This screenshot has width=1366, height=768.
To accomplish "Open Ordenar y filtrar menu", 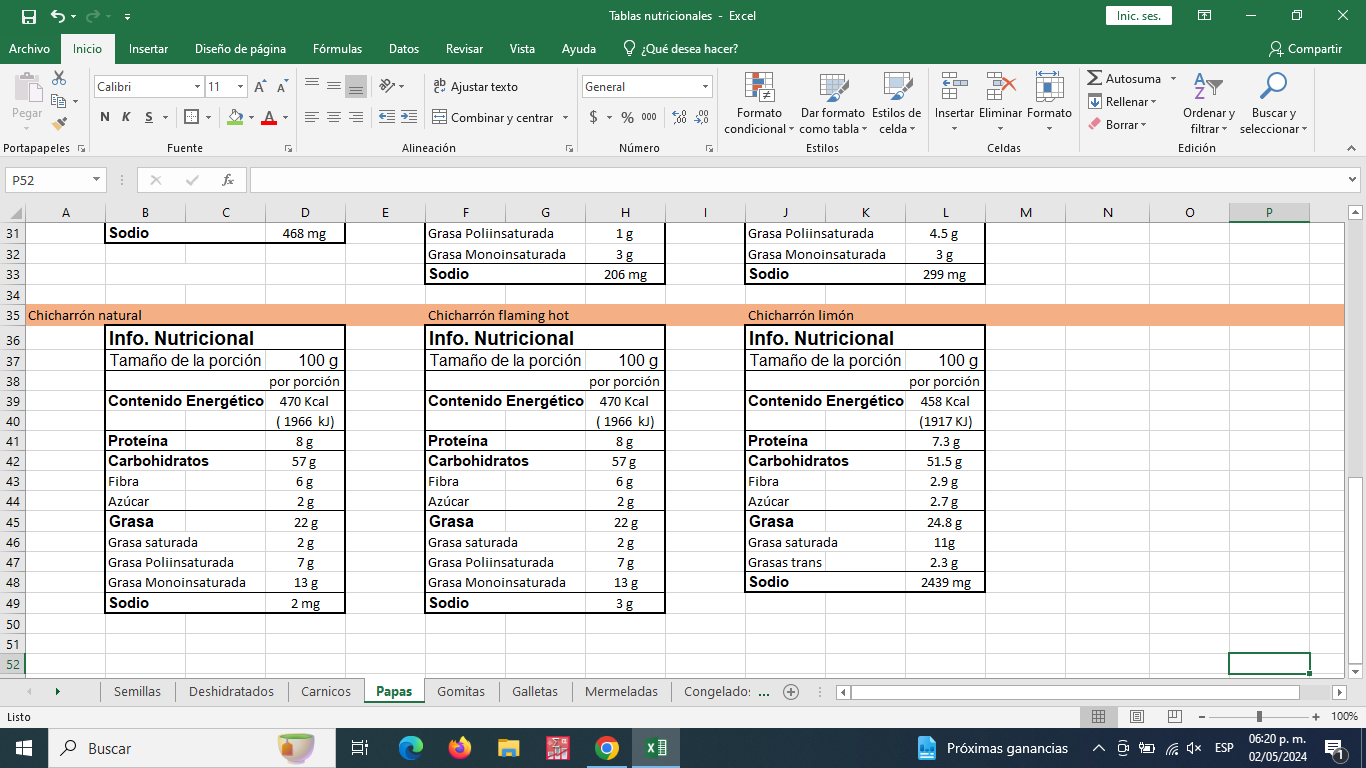I will 1209,104.
